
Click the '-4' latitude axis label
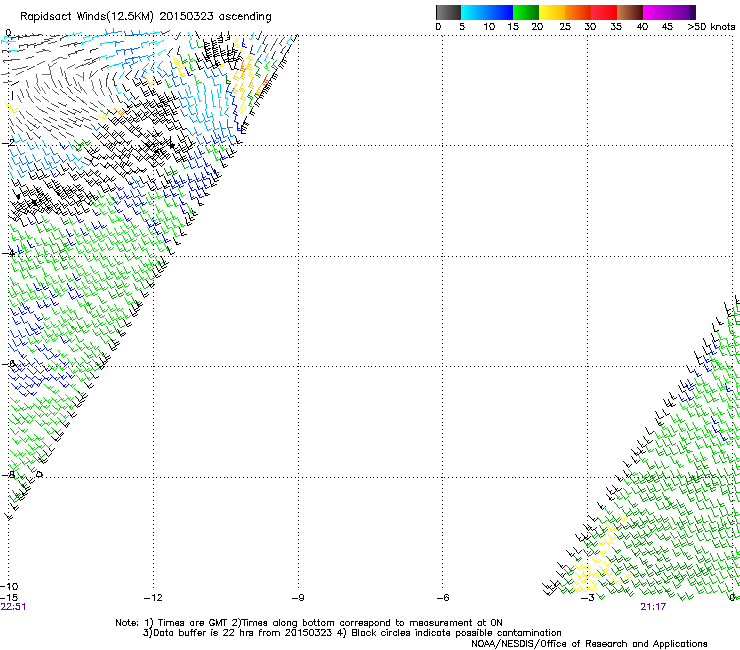(x=8, y=253)
